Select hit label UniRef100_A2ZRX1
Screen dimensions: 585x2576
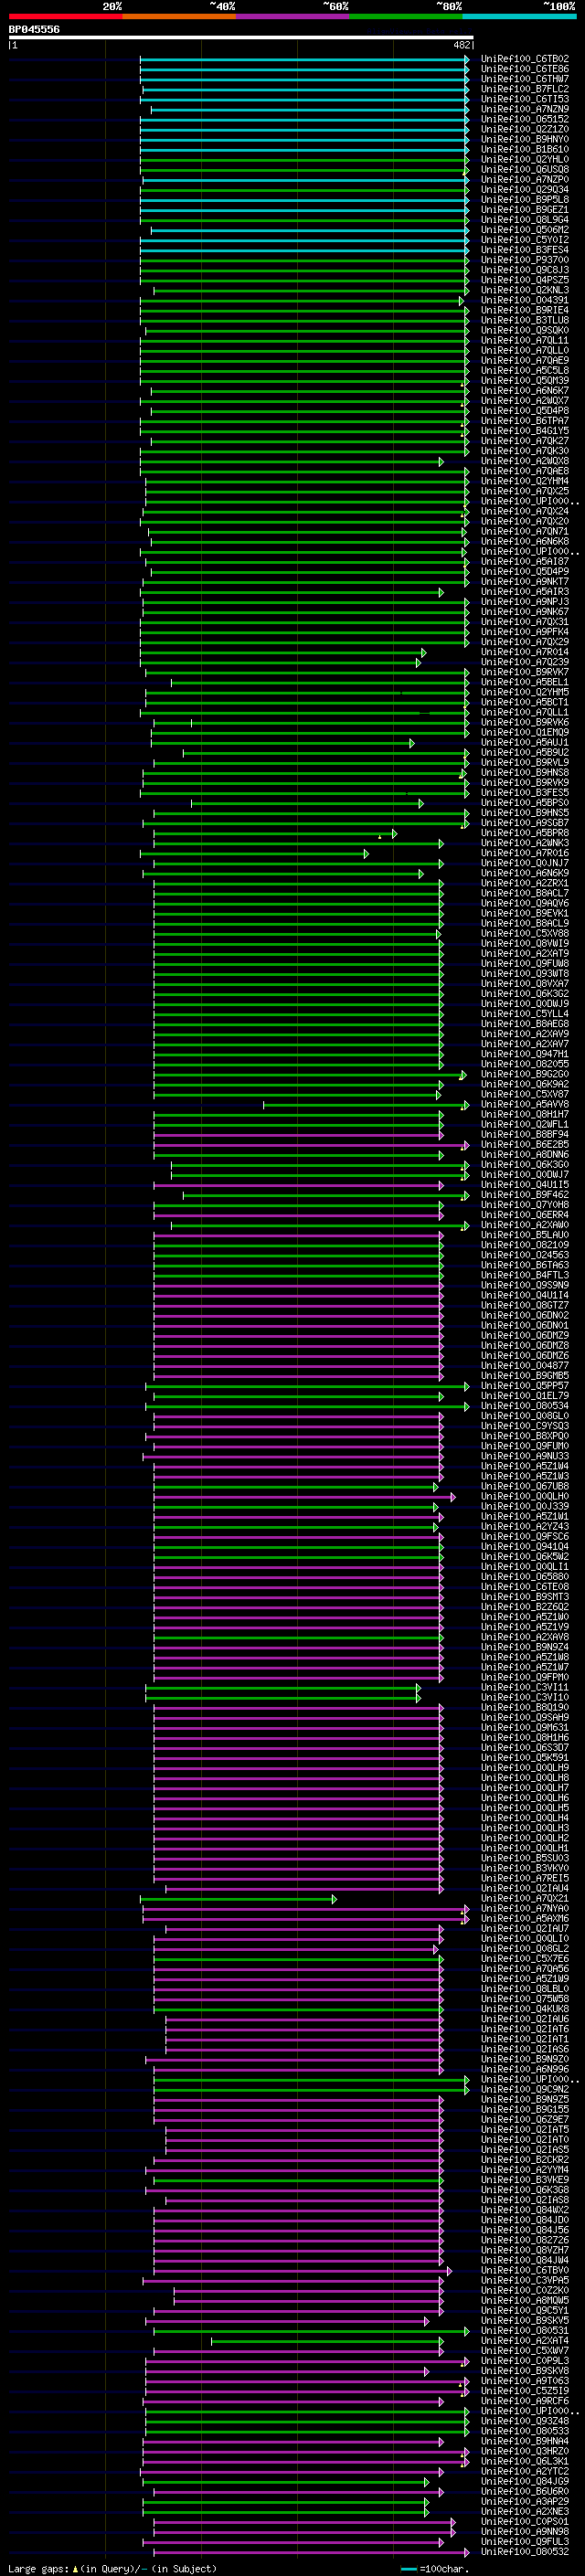click(525, 883)
